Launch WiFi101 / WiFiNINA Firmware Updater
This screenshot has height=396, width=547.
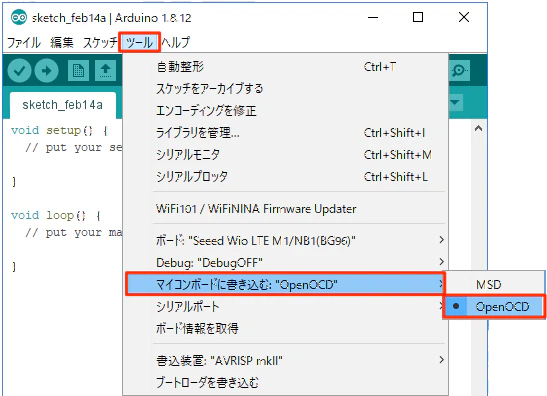285,209
